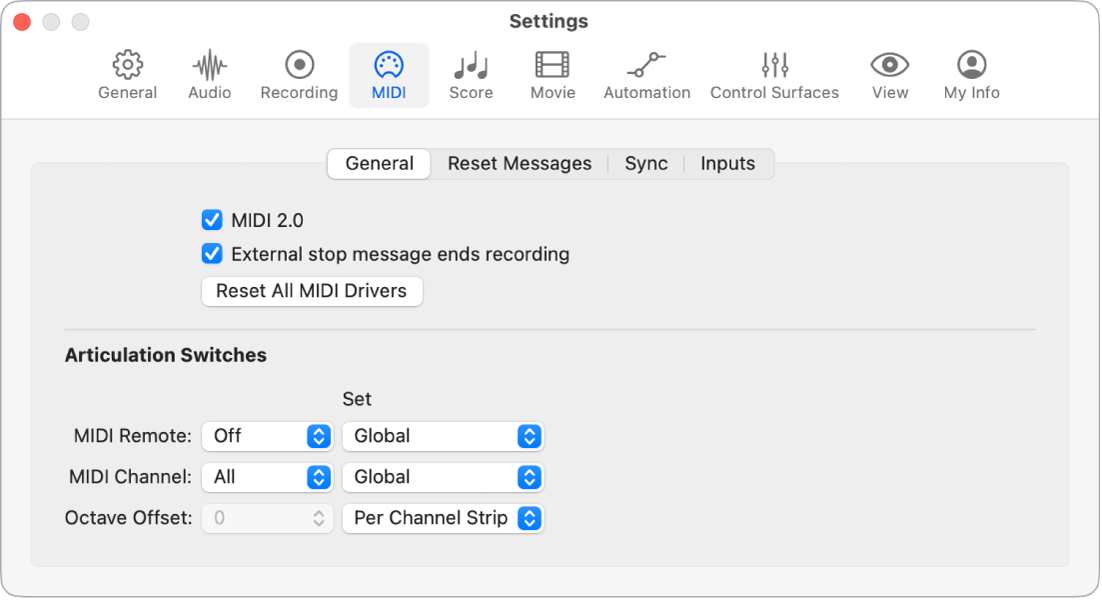Open the Per Channel Strip dropdown
Viewport: 1102px width, 600px height.
[x=442, y=518]
